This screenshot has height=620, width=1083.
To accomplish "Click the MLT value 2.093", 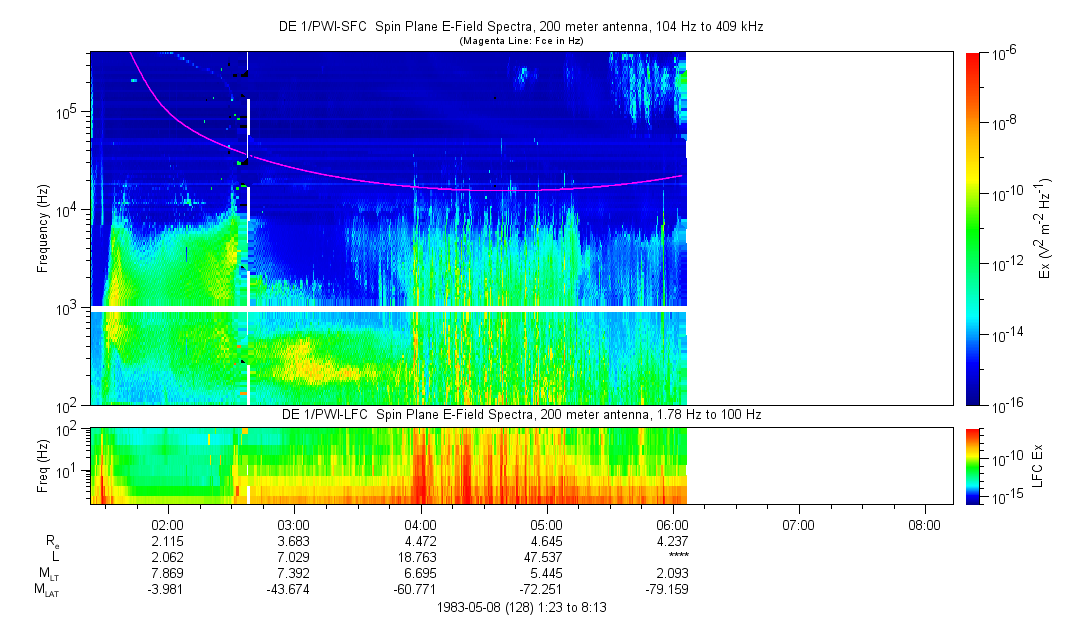I will (672, 573).
